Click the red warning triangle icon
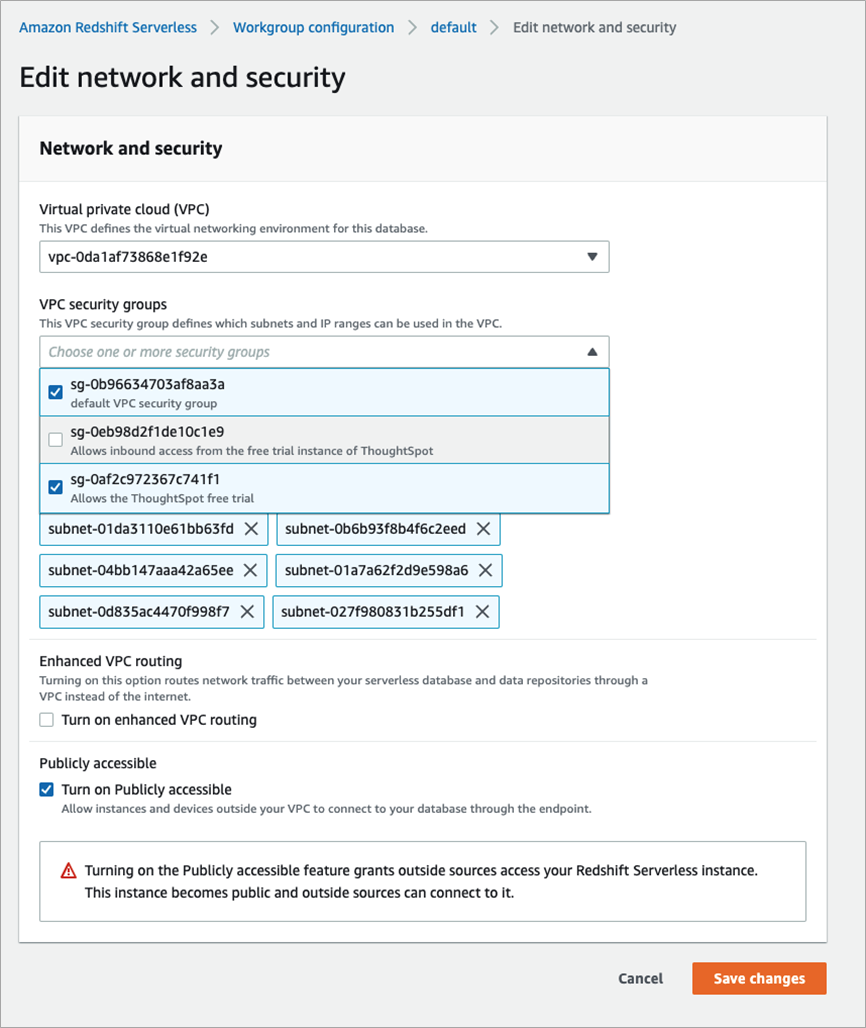 (69, 870)
